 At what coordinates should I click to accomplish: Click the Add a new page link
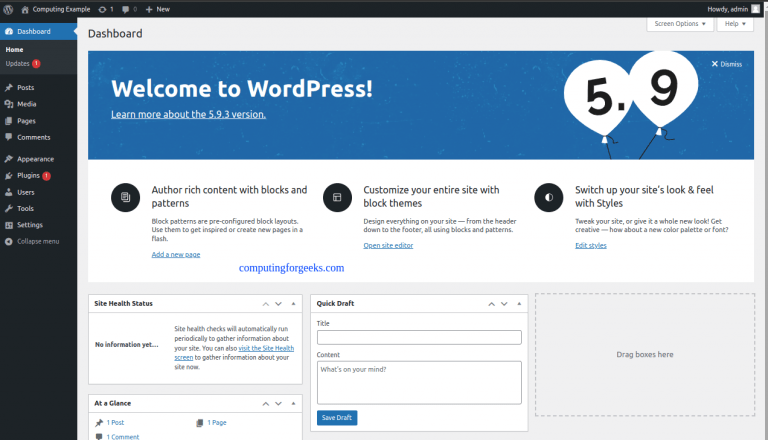pyautogui.click(x=176, y=254)
